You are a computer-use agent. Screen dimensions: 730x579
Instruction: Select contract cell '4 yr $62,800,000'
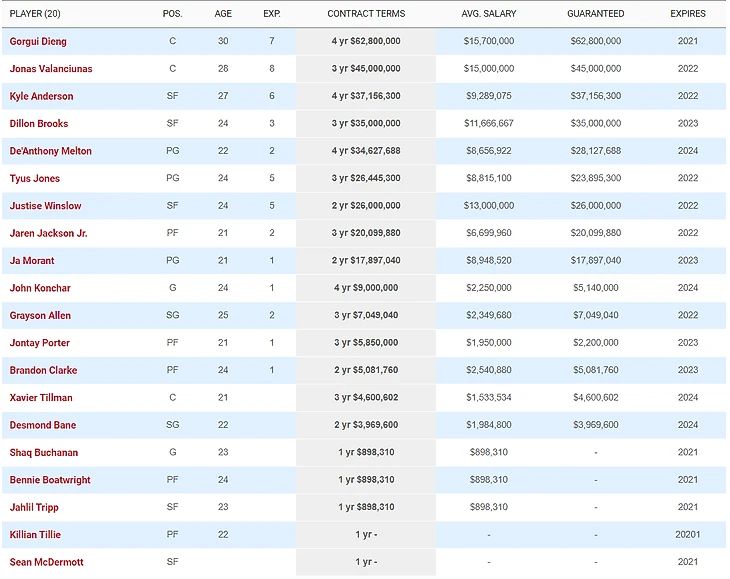366,41
